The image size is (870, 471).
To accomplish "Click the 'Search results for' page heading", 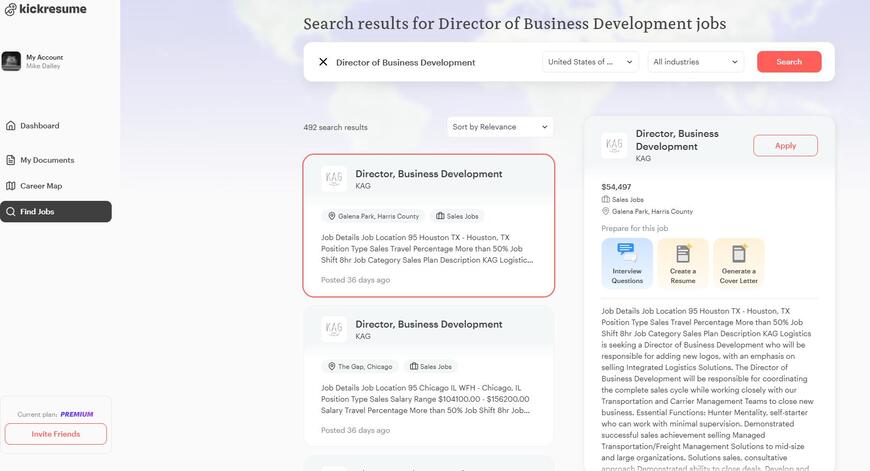I will 514,24.
